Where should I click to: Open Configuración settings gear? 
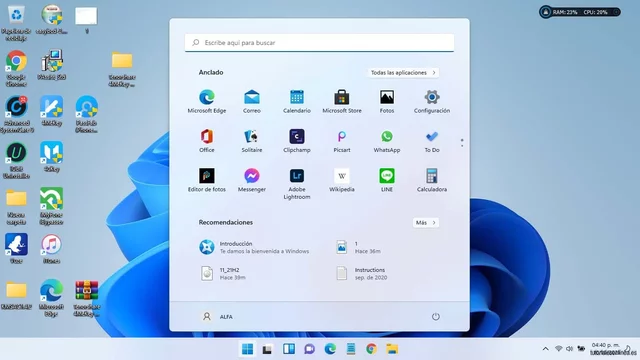432,101
